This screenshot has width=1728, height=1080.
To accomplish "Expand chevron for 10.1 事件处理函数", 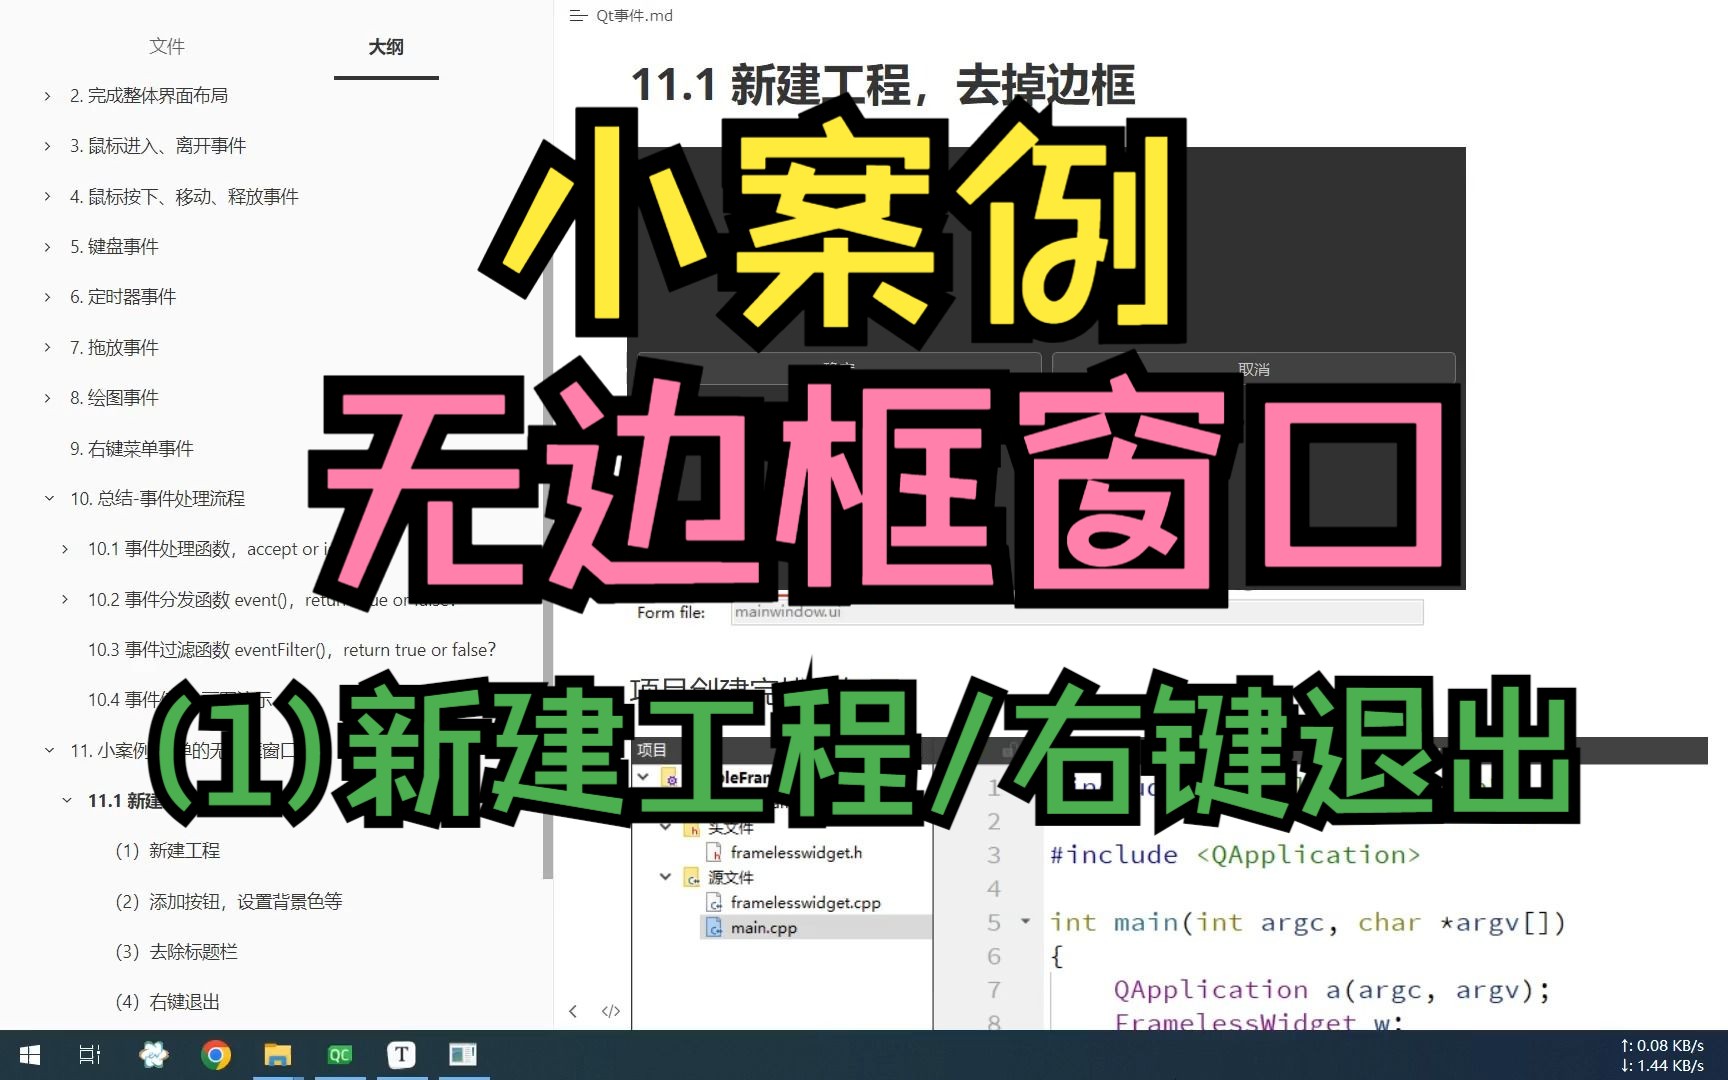I will click(65, 549).
